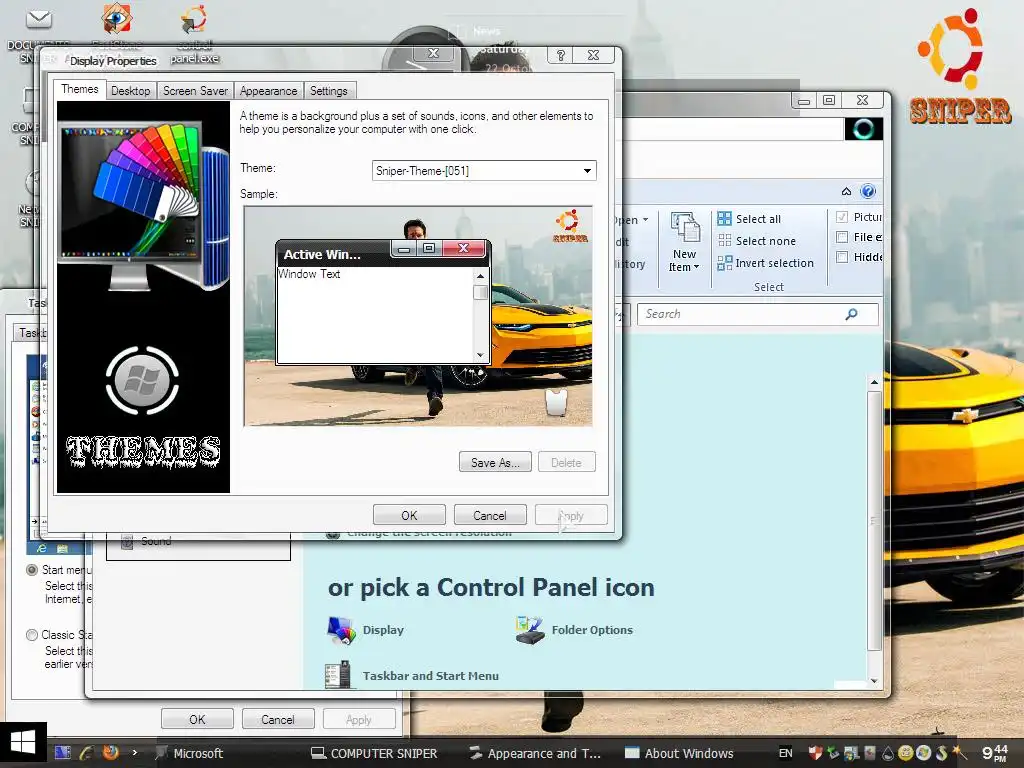This screenshot has width=1024, height=768.
Task: Click inside the Search field
Action: [x=758, y=314]
